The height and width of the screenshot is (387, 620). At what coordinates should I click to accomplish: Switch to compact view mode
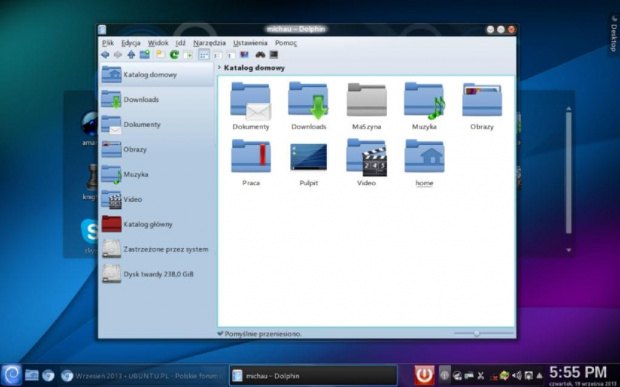click(x=218, y=55)
